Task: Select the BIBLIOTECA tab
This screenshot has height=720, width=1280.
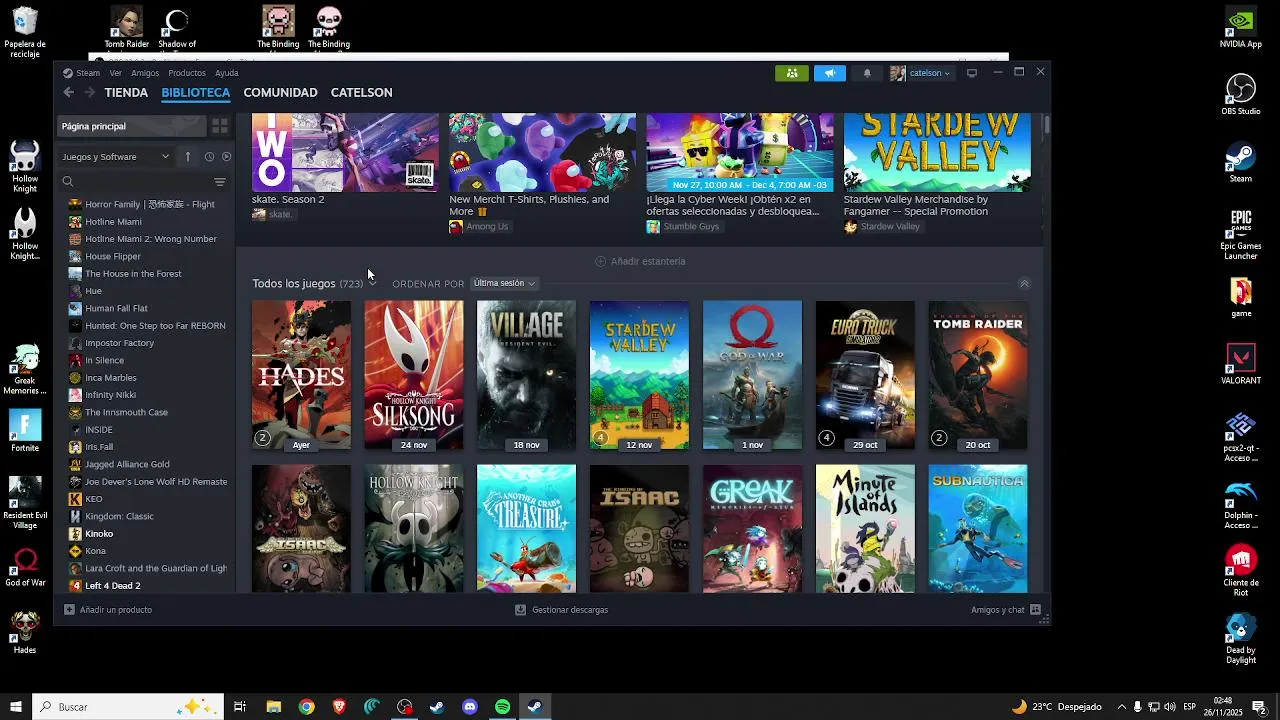Action: pos(196,92)
